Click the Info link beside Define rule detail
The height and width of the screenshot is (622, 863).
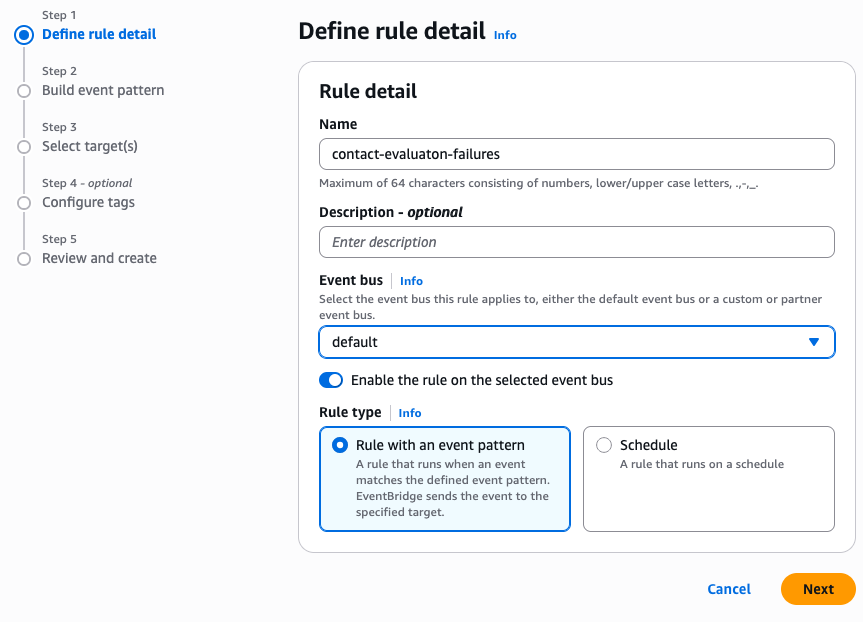[505, 35]
